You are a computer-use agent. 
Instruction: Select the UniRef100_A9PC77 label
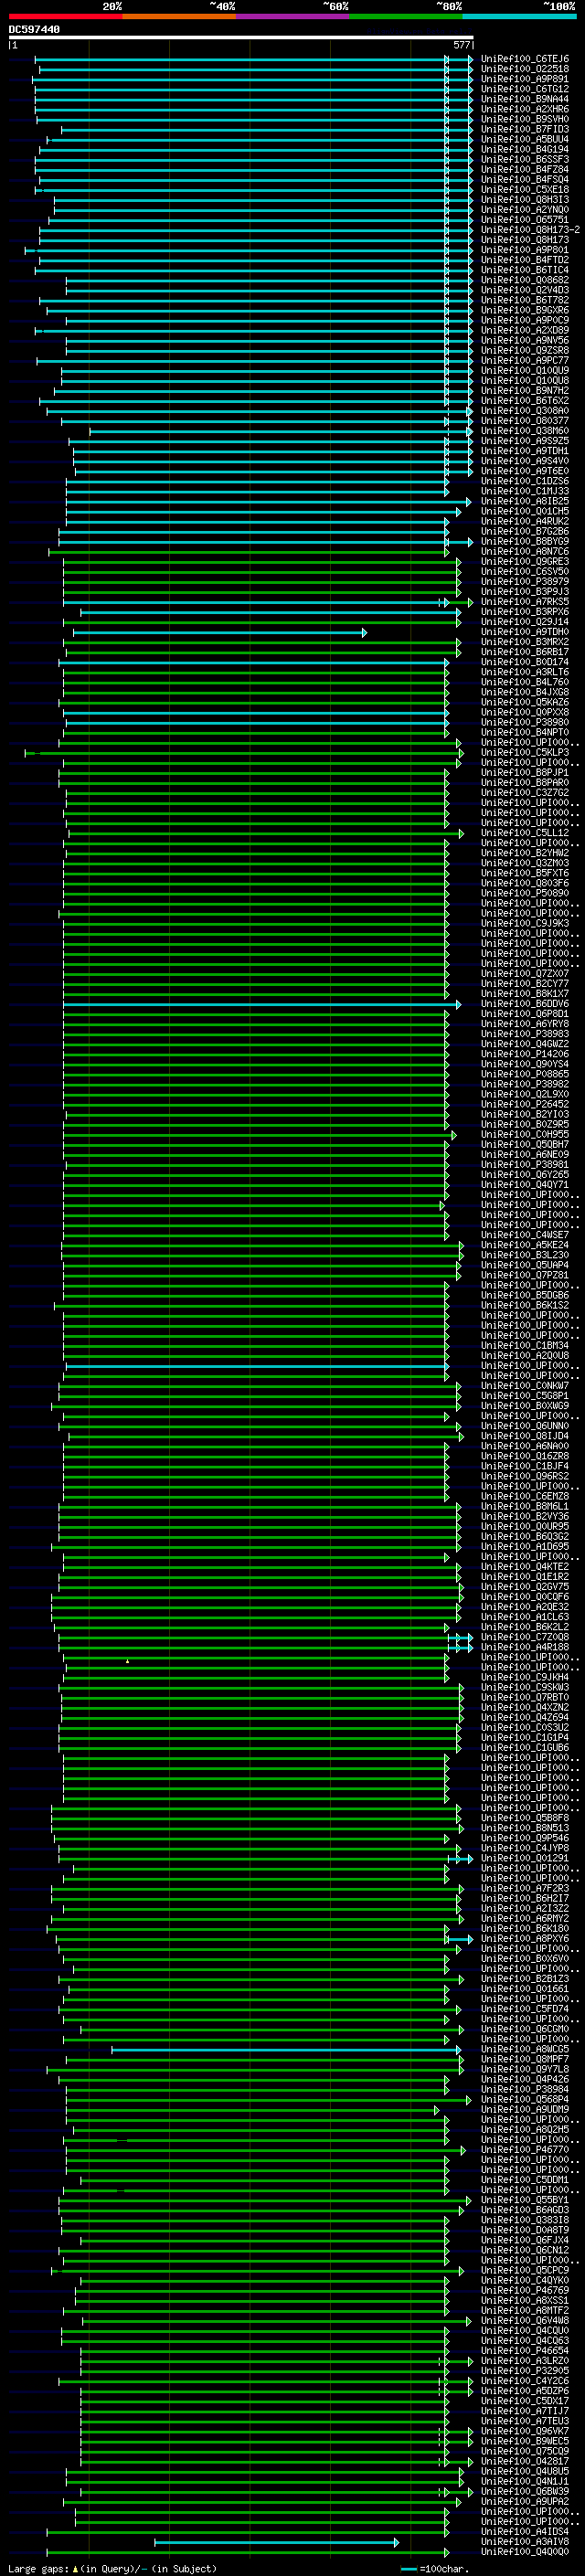tap(524, 360)
